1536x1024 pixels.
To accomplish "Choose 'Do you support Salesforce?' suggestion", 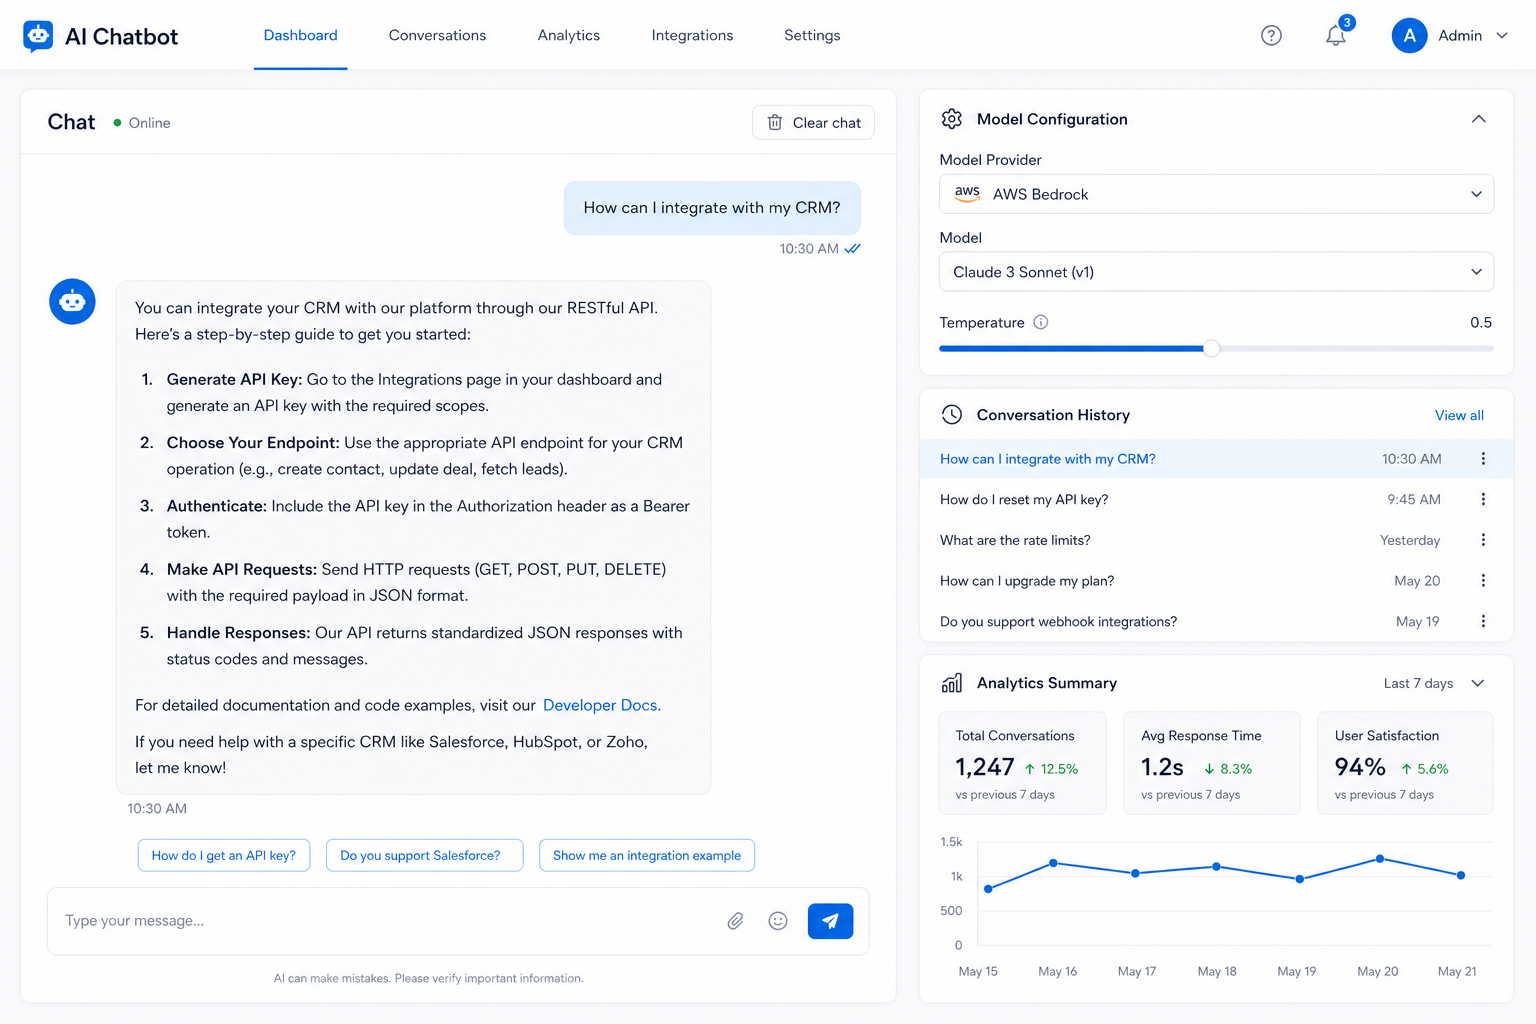I will click(x=424, y=855).
